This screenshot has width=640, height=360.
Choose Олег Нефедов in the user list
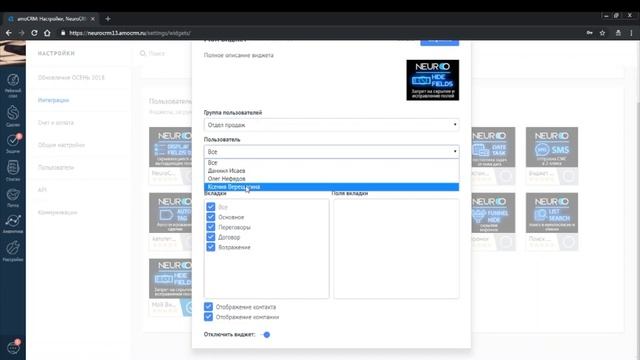click(x=331, y=179)
